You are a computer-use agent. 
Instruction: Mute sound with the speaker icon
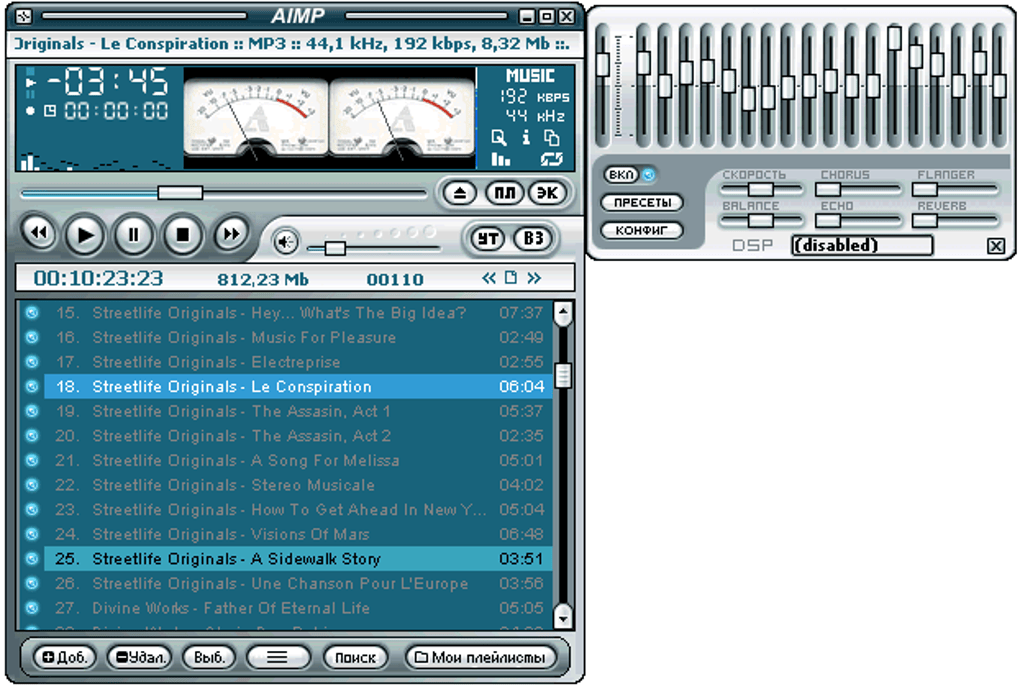[x=285, y=242]
